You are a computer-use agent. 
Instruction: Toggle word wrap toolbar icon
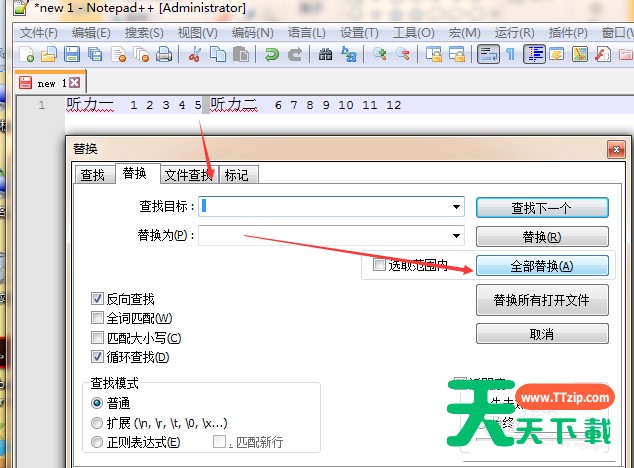[488, 54]
